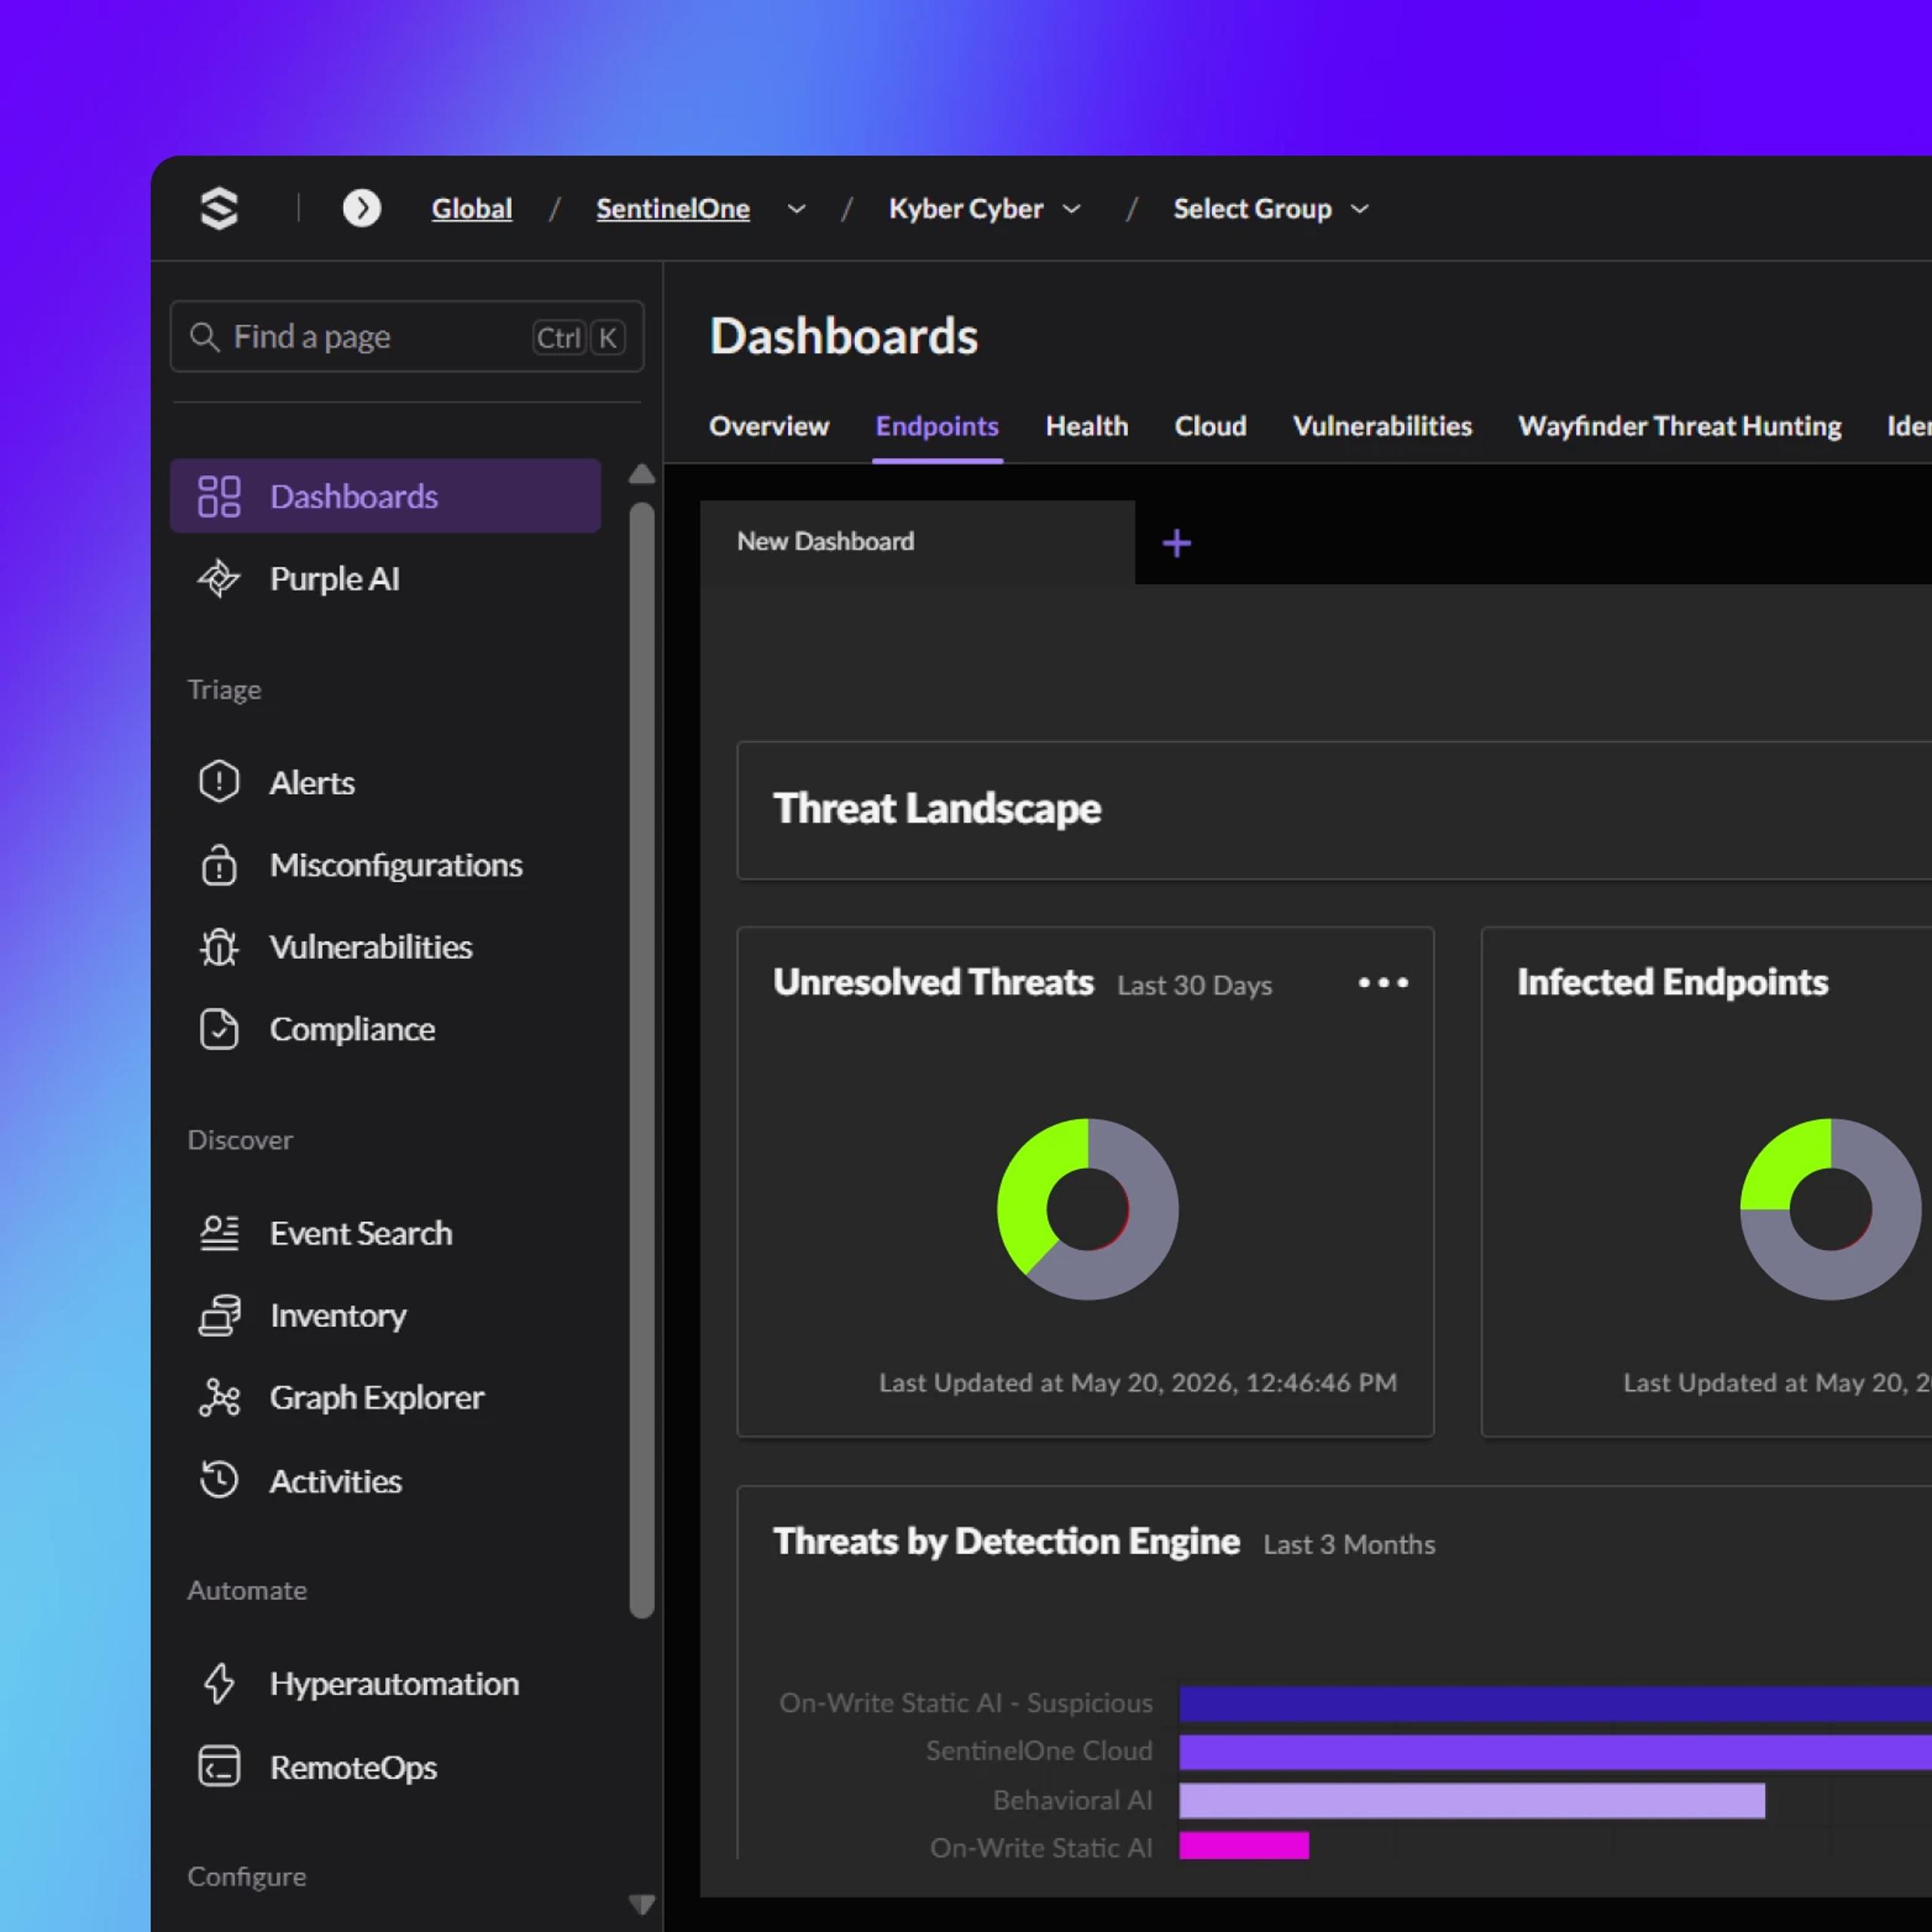Image resolution: width=1932 pixels, height=1932 pixels.
Task: Click the Alerts hexagon icon
Action: pos(219,782)
